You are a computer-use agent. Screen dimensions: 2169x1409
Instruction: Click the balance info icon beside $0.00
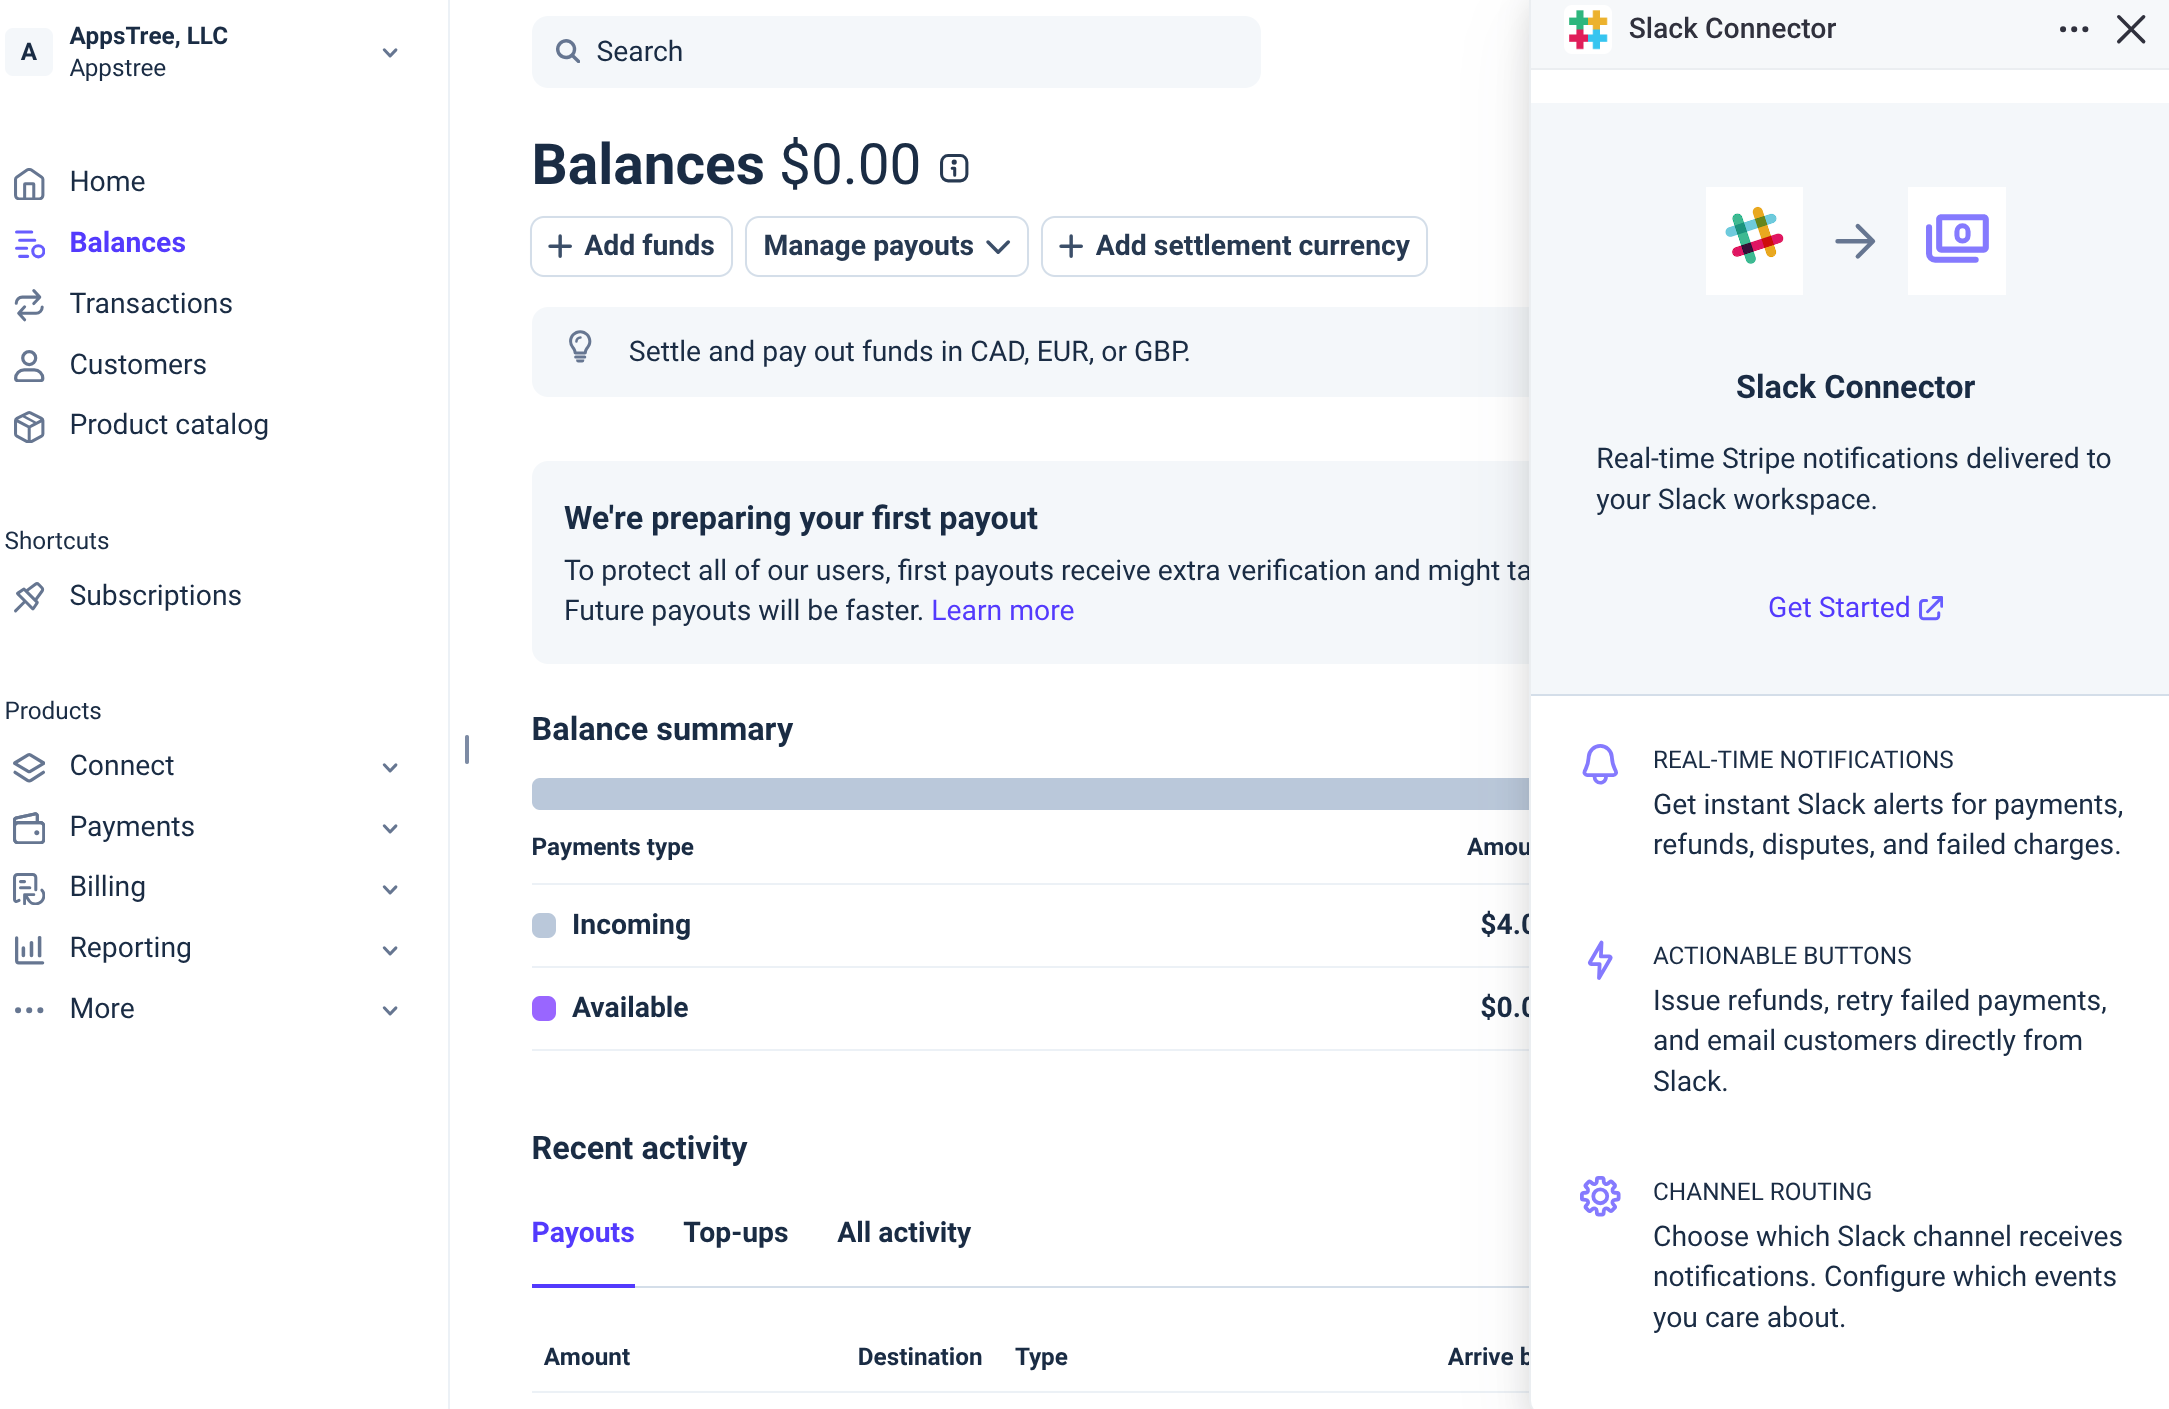954,168
